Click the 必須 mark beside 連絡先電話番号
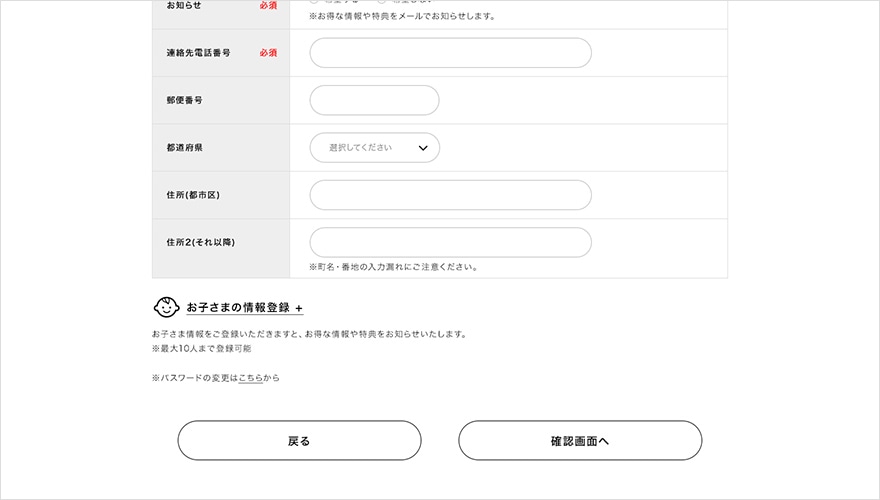This screenshot has height=500, width=880. 268,53
